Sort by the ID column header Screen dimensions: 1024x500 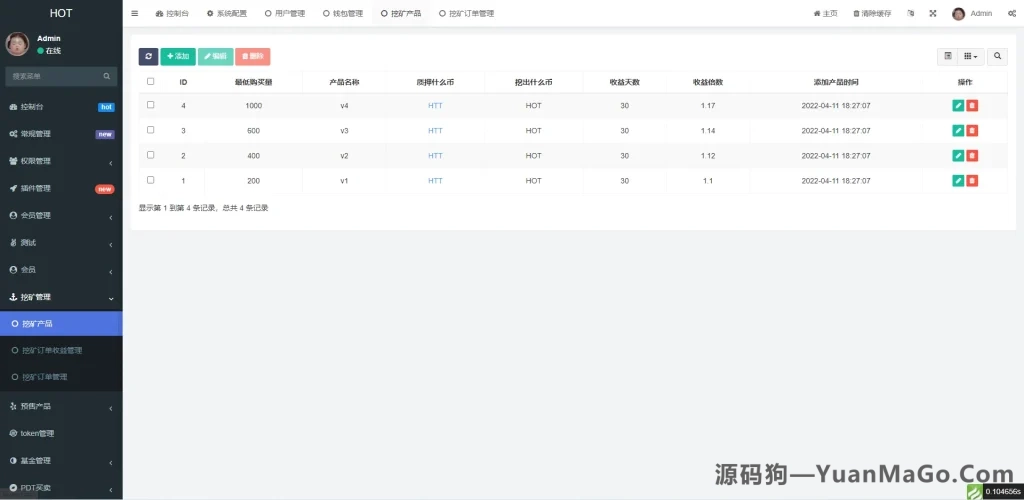point(184,82)
